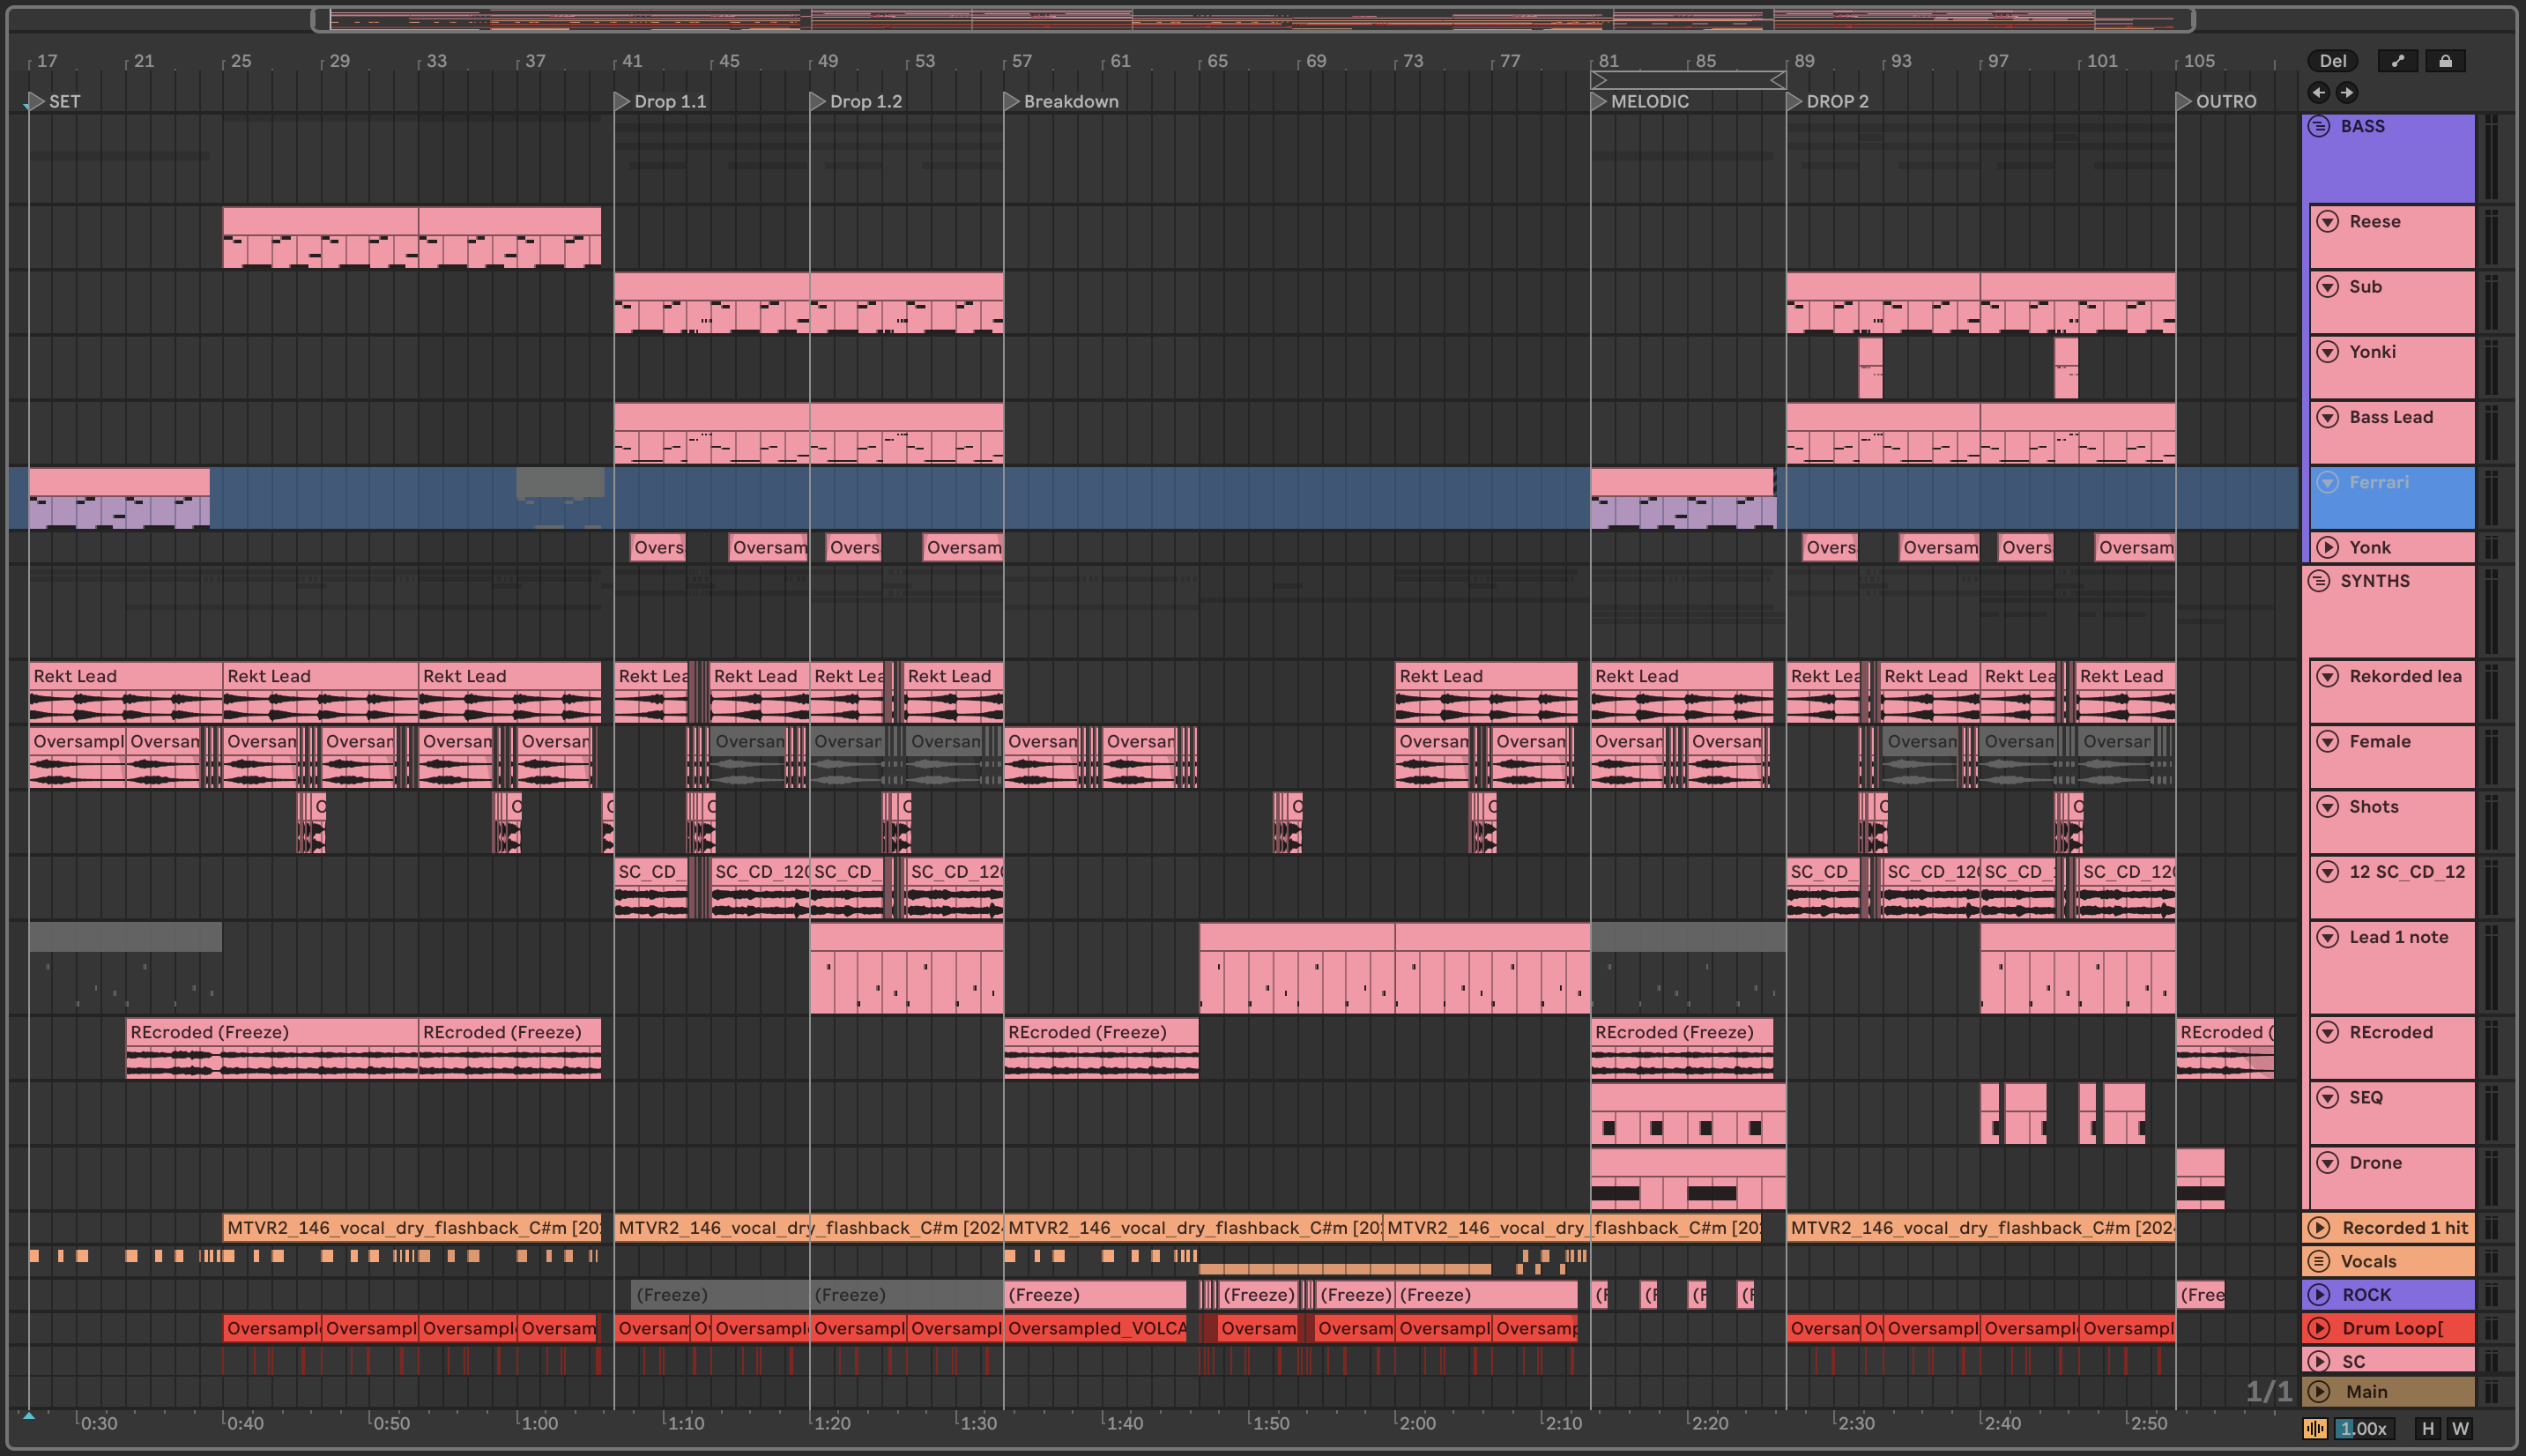Click bar 105 in the beat-time ruler
This screenshot has width=2526, height=1456.
pyautogui.click(x=2198, y=61)
